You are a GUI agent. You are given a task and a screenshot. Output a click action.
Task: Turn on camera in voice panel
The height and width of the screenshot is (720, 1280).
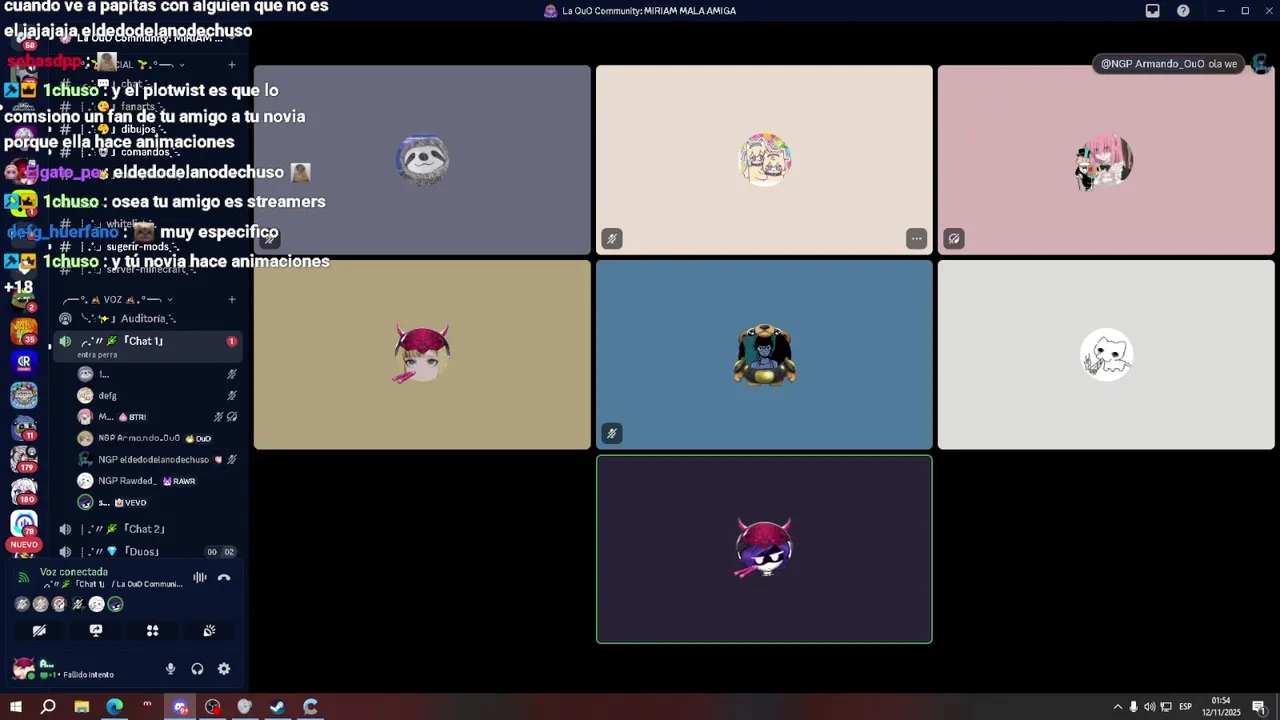(x=39, y=631)
